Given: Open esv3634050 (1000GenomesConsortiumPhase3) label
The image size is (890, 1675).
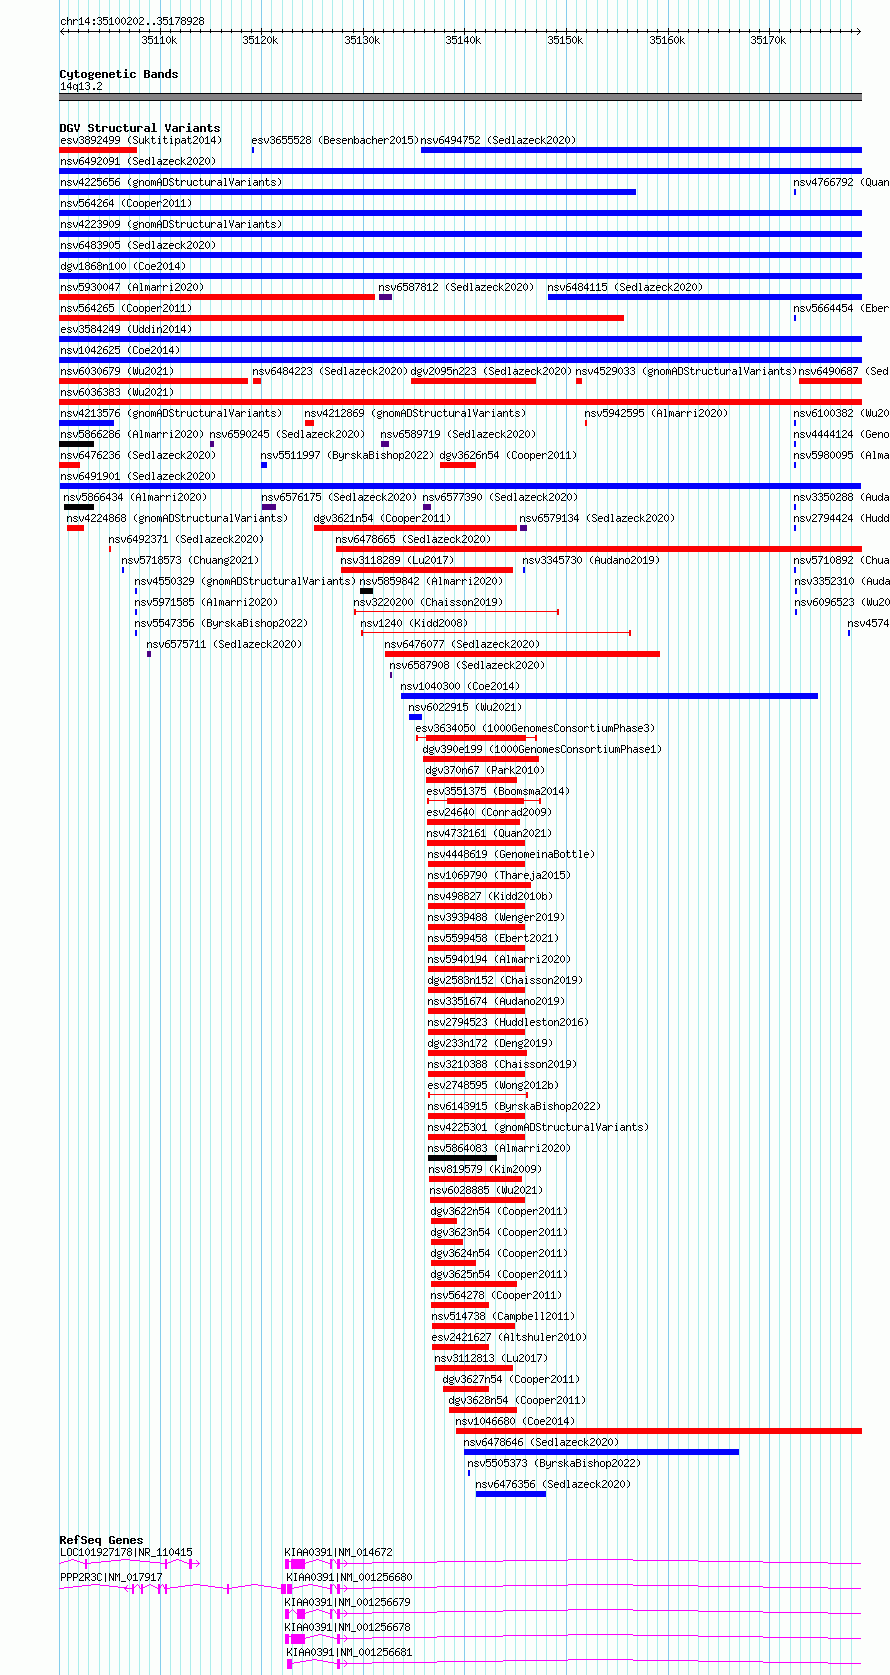Looking at the screenshot, I should [x=535, y=728].
